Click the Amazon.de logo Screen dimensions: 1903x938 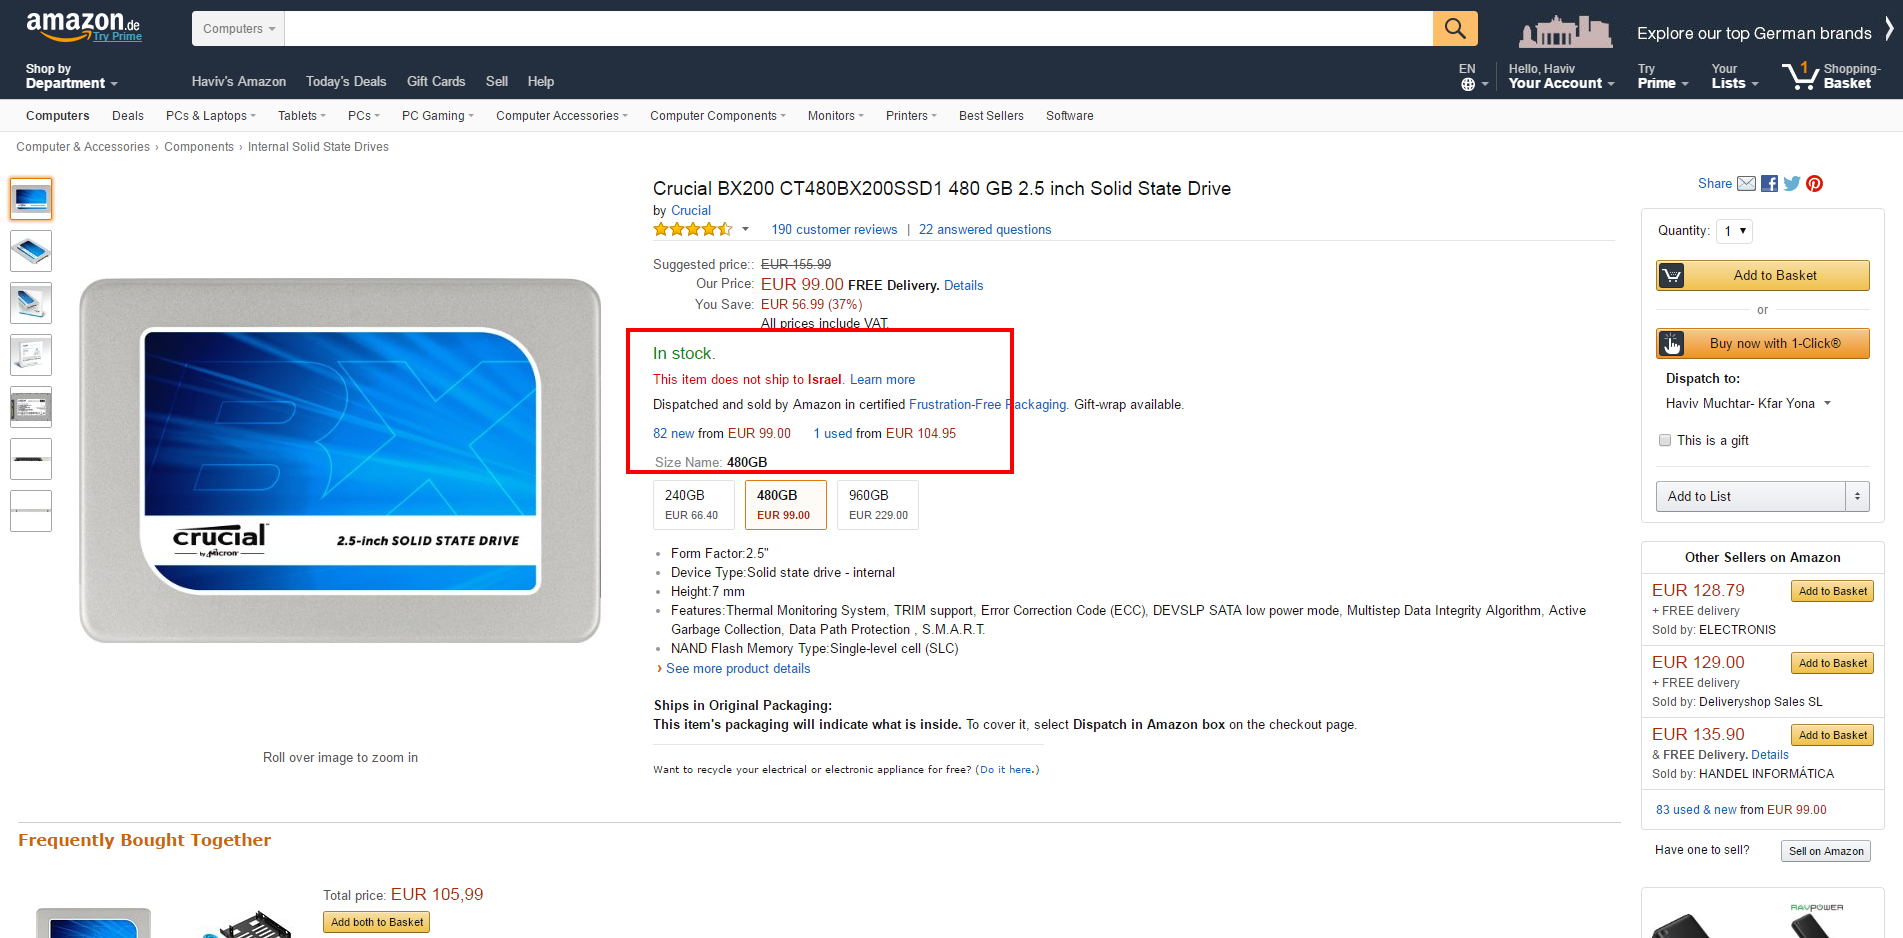pos(82,26)
